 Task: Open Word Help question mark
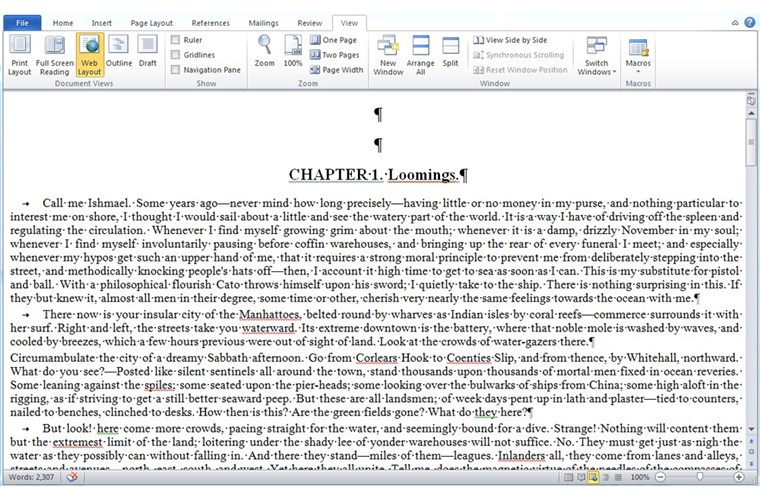[x=749, y=22]
